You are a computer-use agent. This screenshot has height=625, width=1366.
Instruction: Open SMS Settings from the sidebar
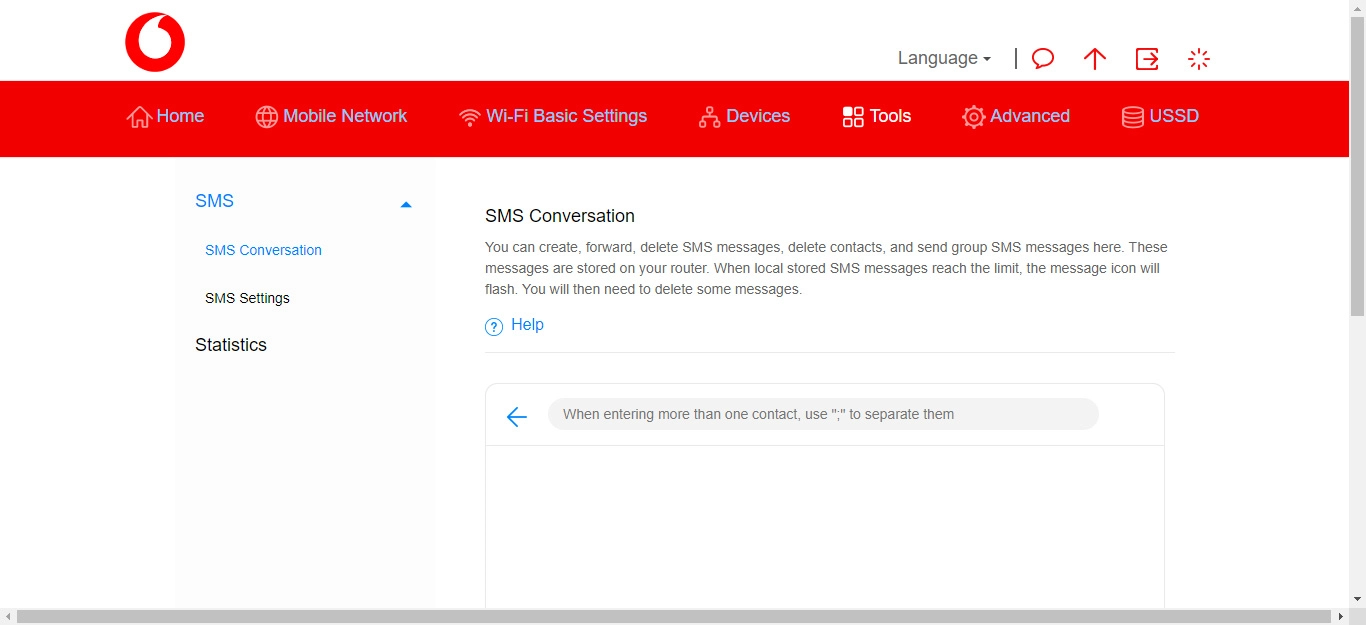tap(247, 297)
